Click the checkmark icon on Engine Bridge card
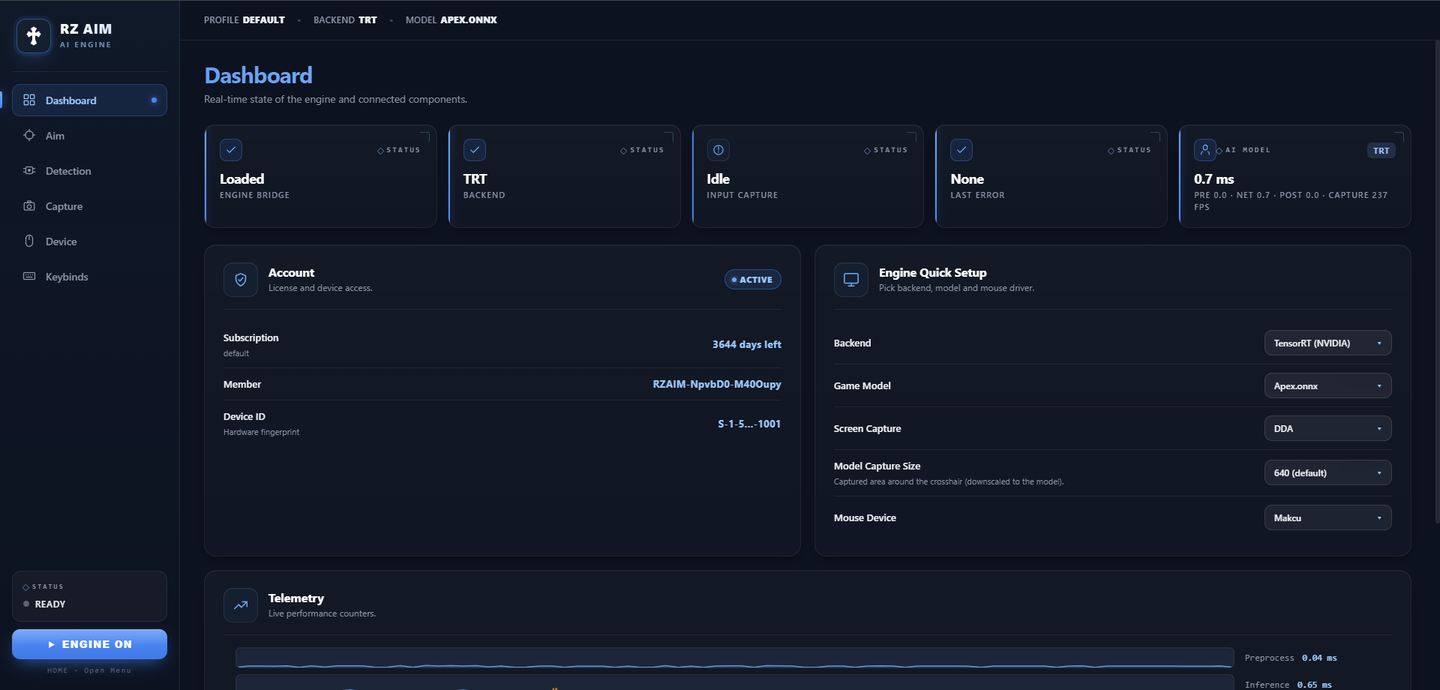The width and height of the screenshot is (1440, 690). [x=231, y=150]
